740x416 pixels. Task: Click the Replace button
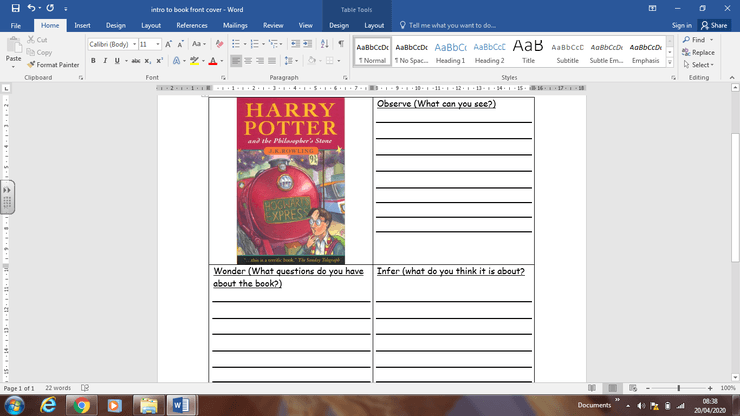tap(698, 52)
